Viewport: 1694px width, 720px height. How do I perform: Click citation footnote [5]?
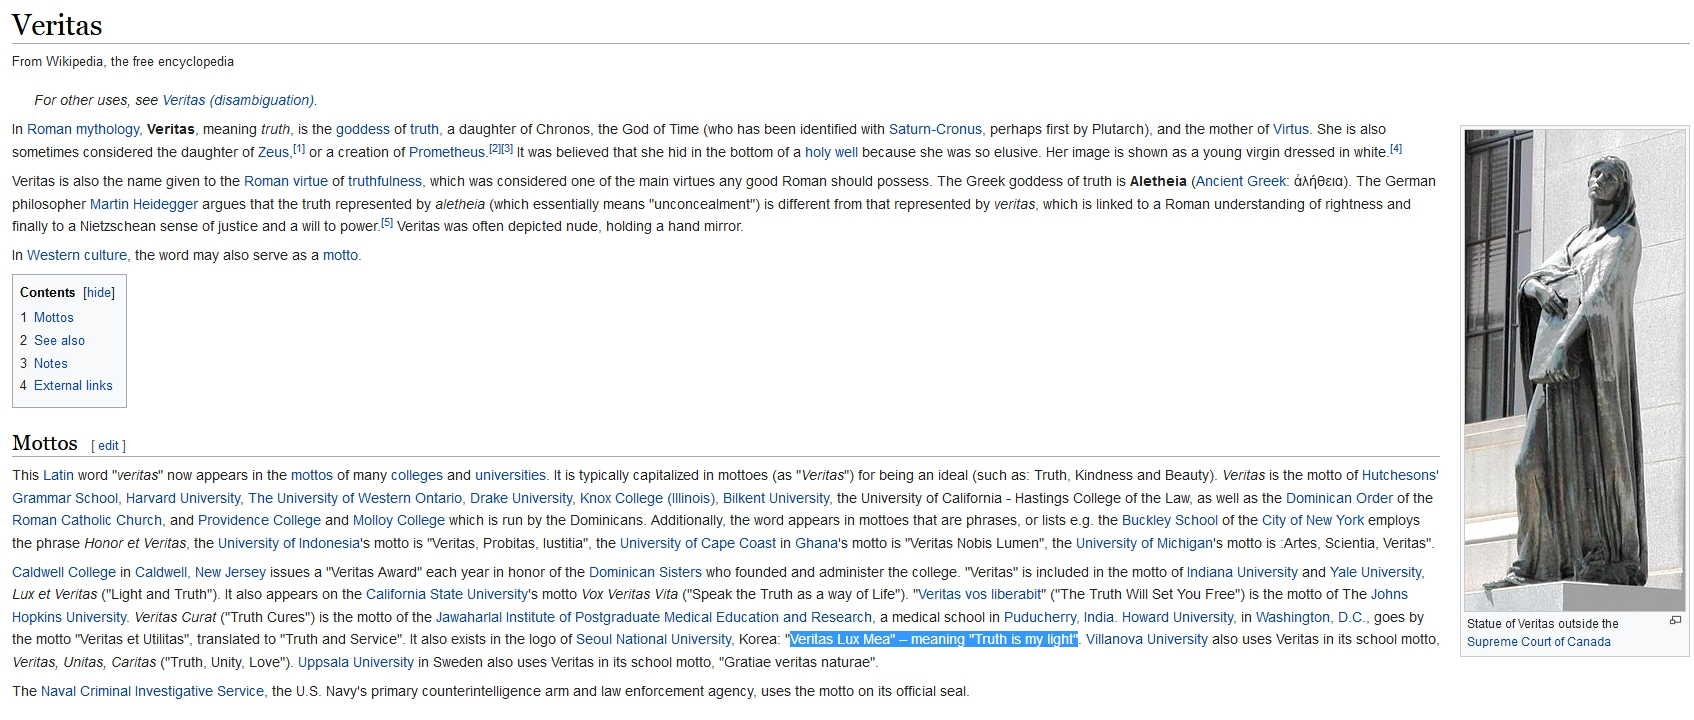tap(387, 223)
